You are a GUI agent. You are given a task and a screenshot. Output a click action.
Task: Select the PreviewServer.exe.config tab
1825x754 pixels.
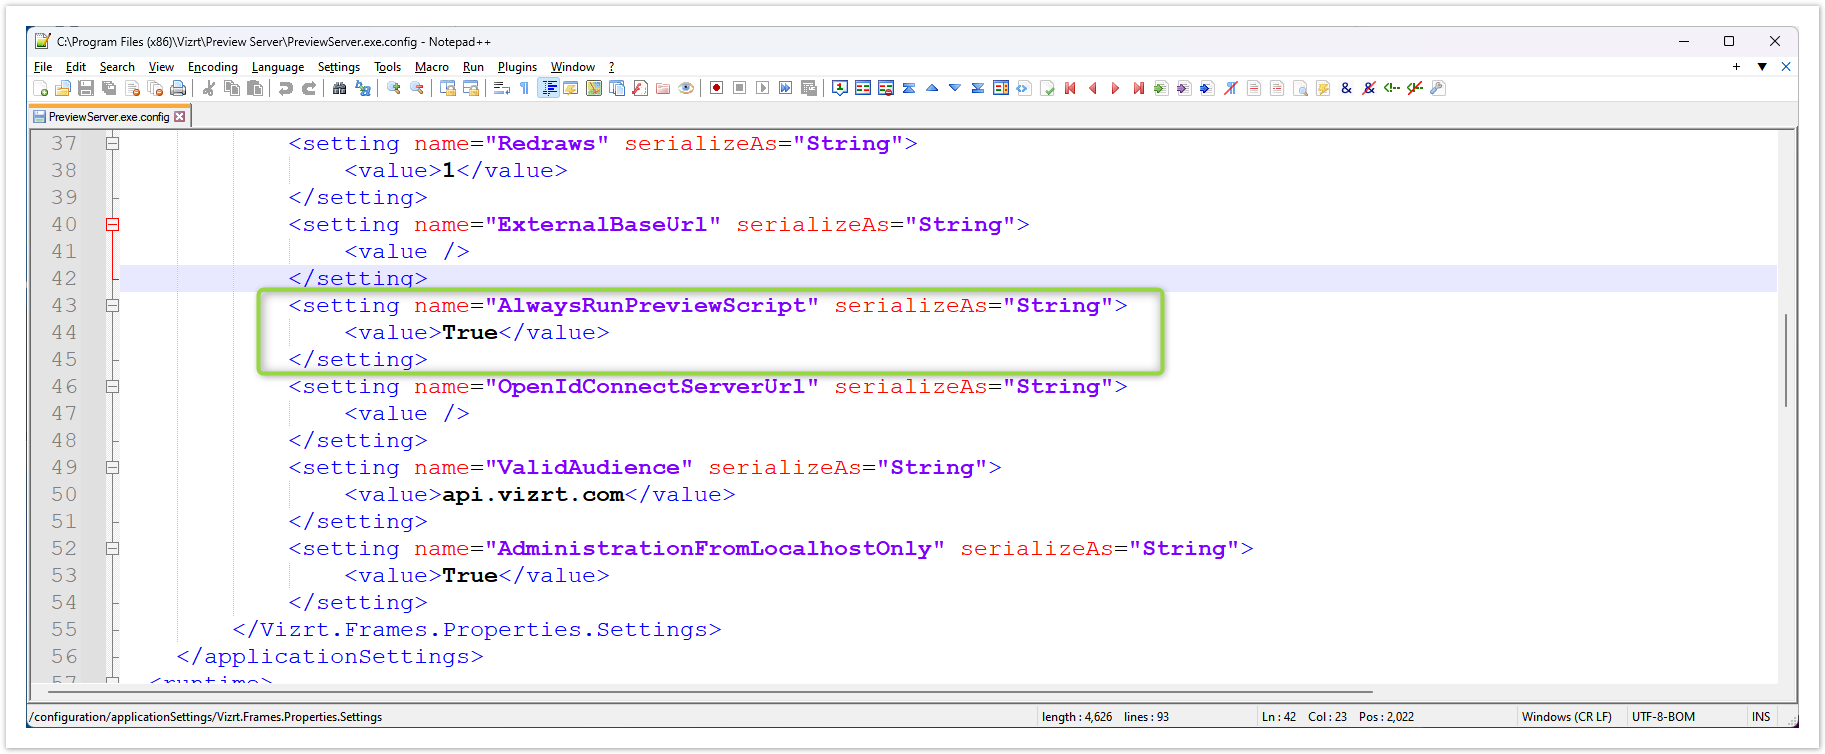click(x=109, y=117)
